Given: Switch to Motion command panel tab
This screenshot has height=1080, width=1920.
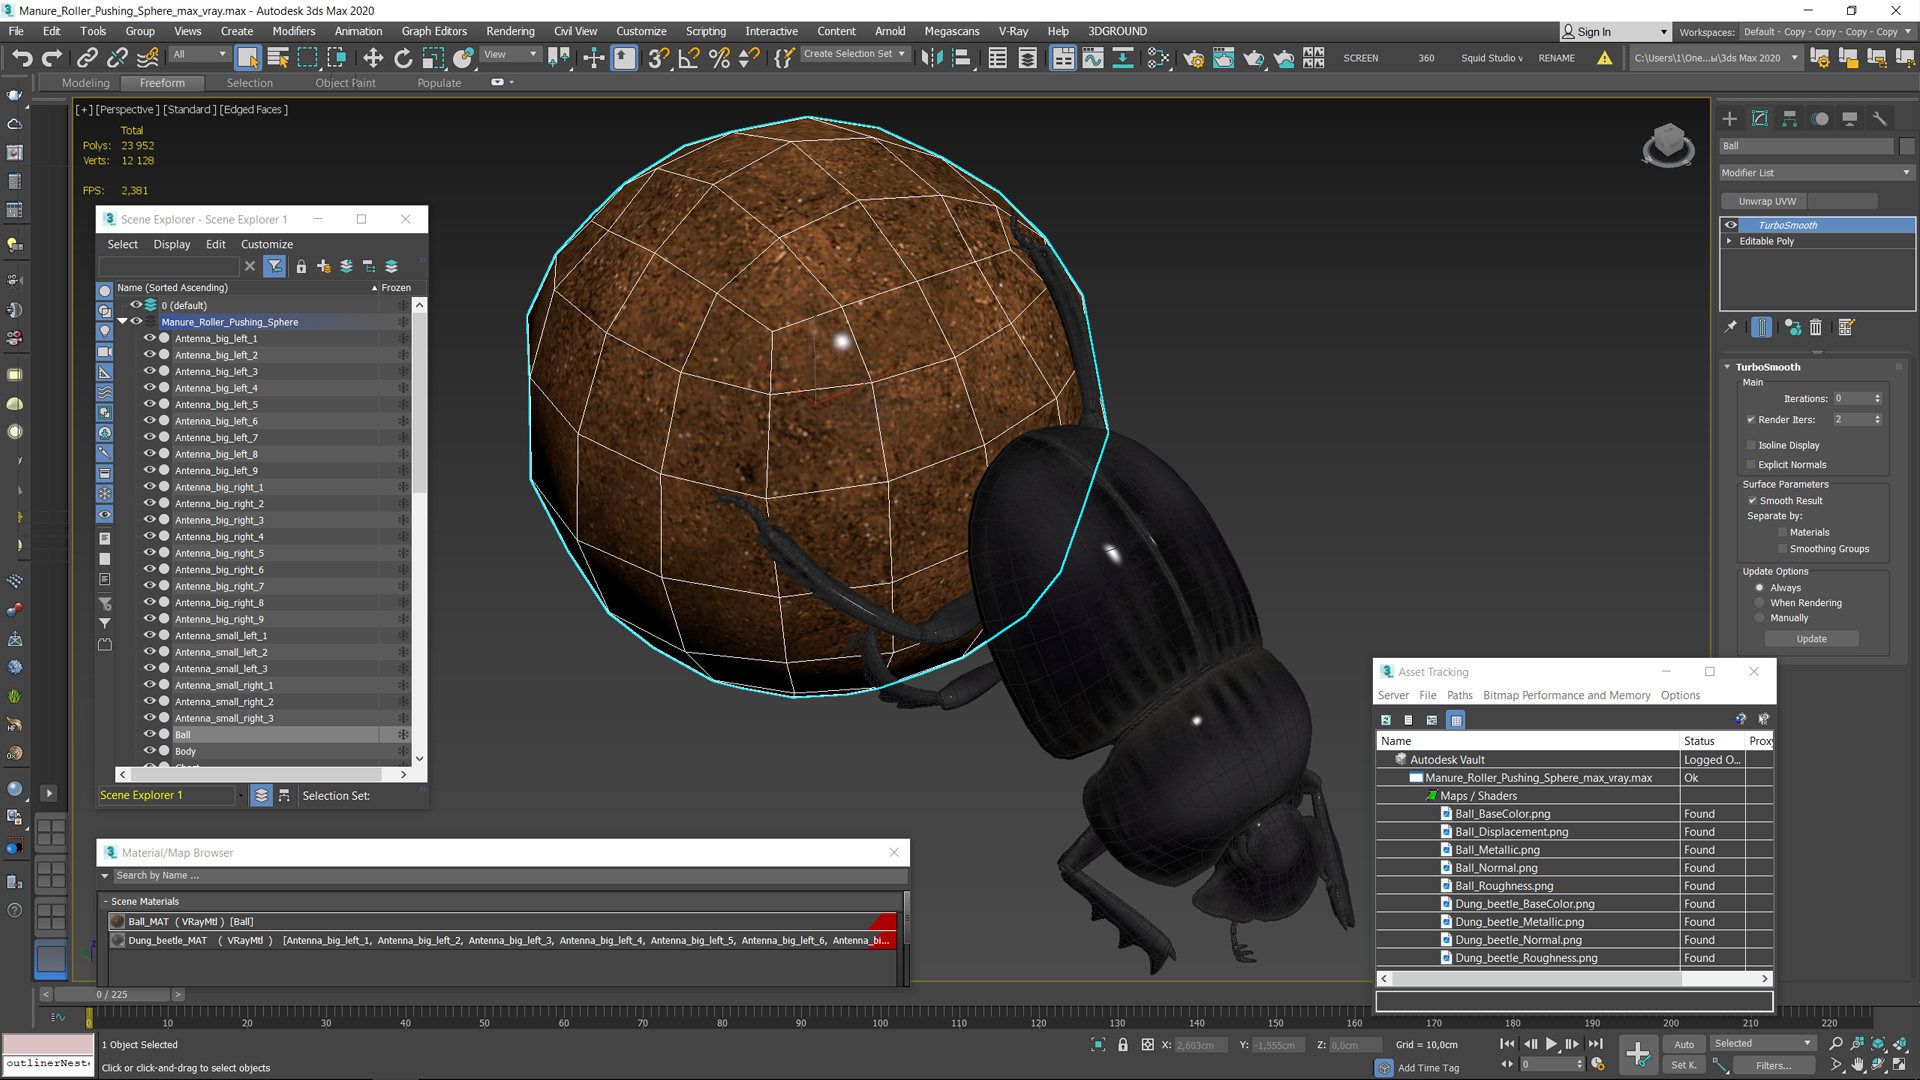Looking at the screenshot, I should point(1820,119).
